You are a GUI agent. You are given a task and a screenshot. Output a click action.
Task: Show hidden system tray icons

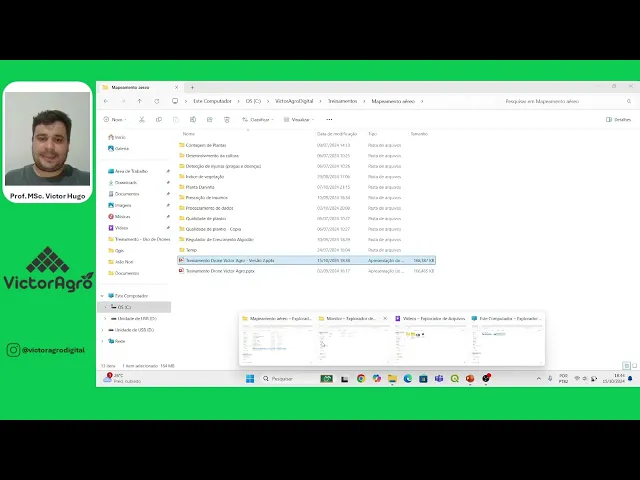pyautogui.click(x=539, y=379)
